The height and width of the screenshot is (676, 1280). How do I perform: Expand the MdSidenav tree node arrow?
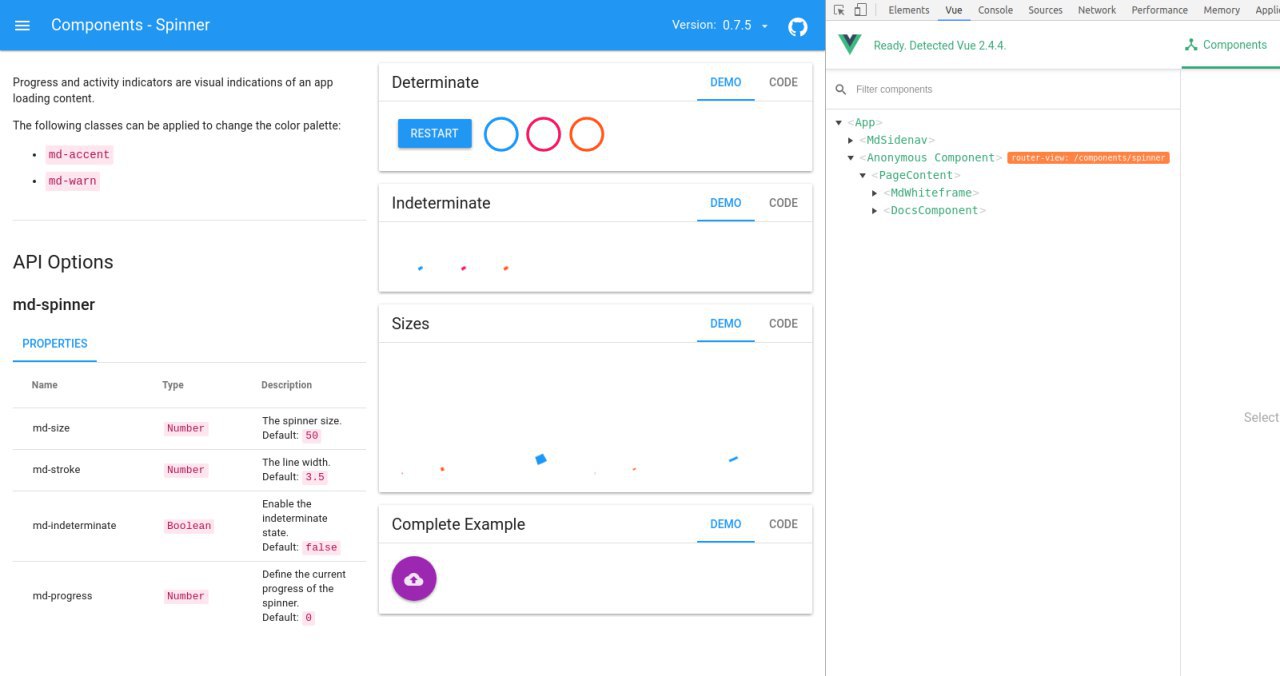click(x=851, y=141)
